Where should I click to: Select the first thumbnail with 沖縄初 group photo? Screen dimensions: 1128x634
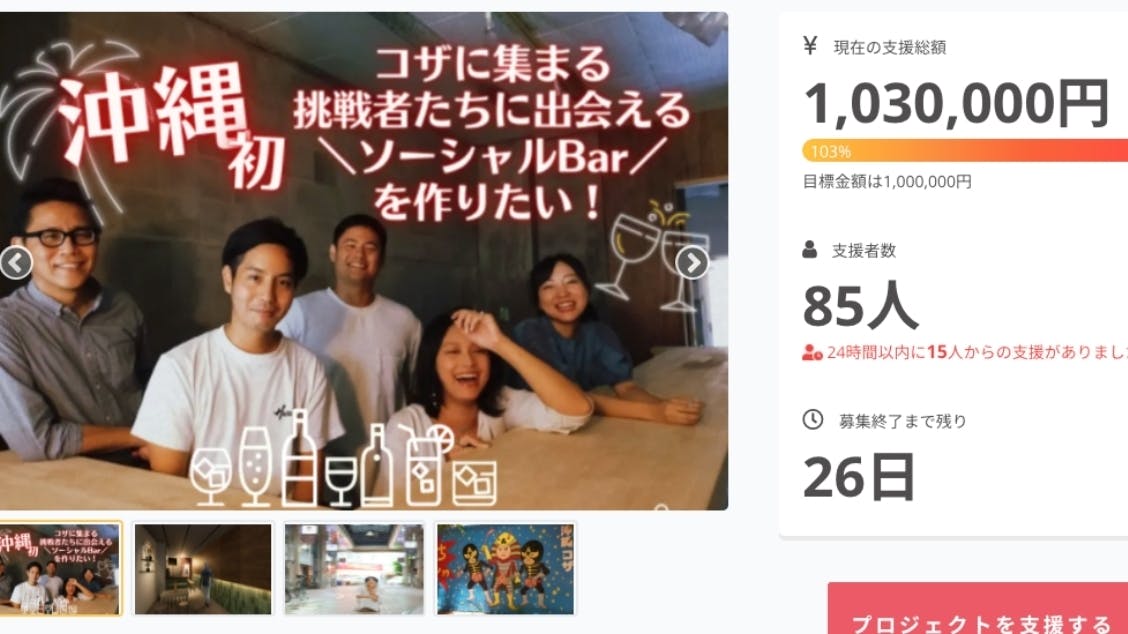(60, 569)
